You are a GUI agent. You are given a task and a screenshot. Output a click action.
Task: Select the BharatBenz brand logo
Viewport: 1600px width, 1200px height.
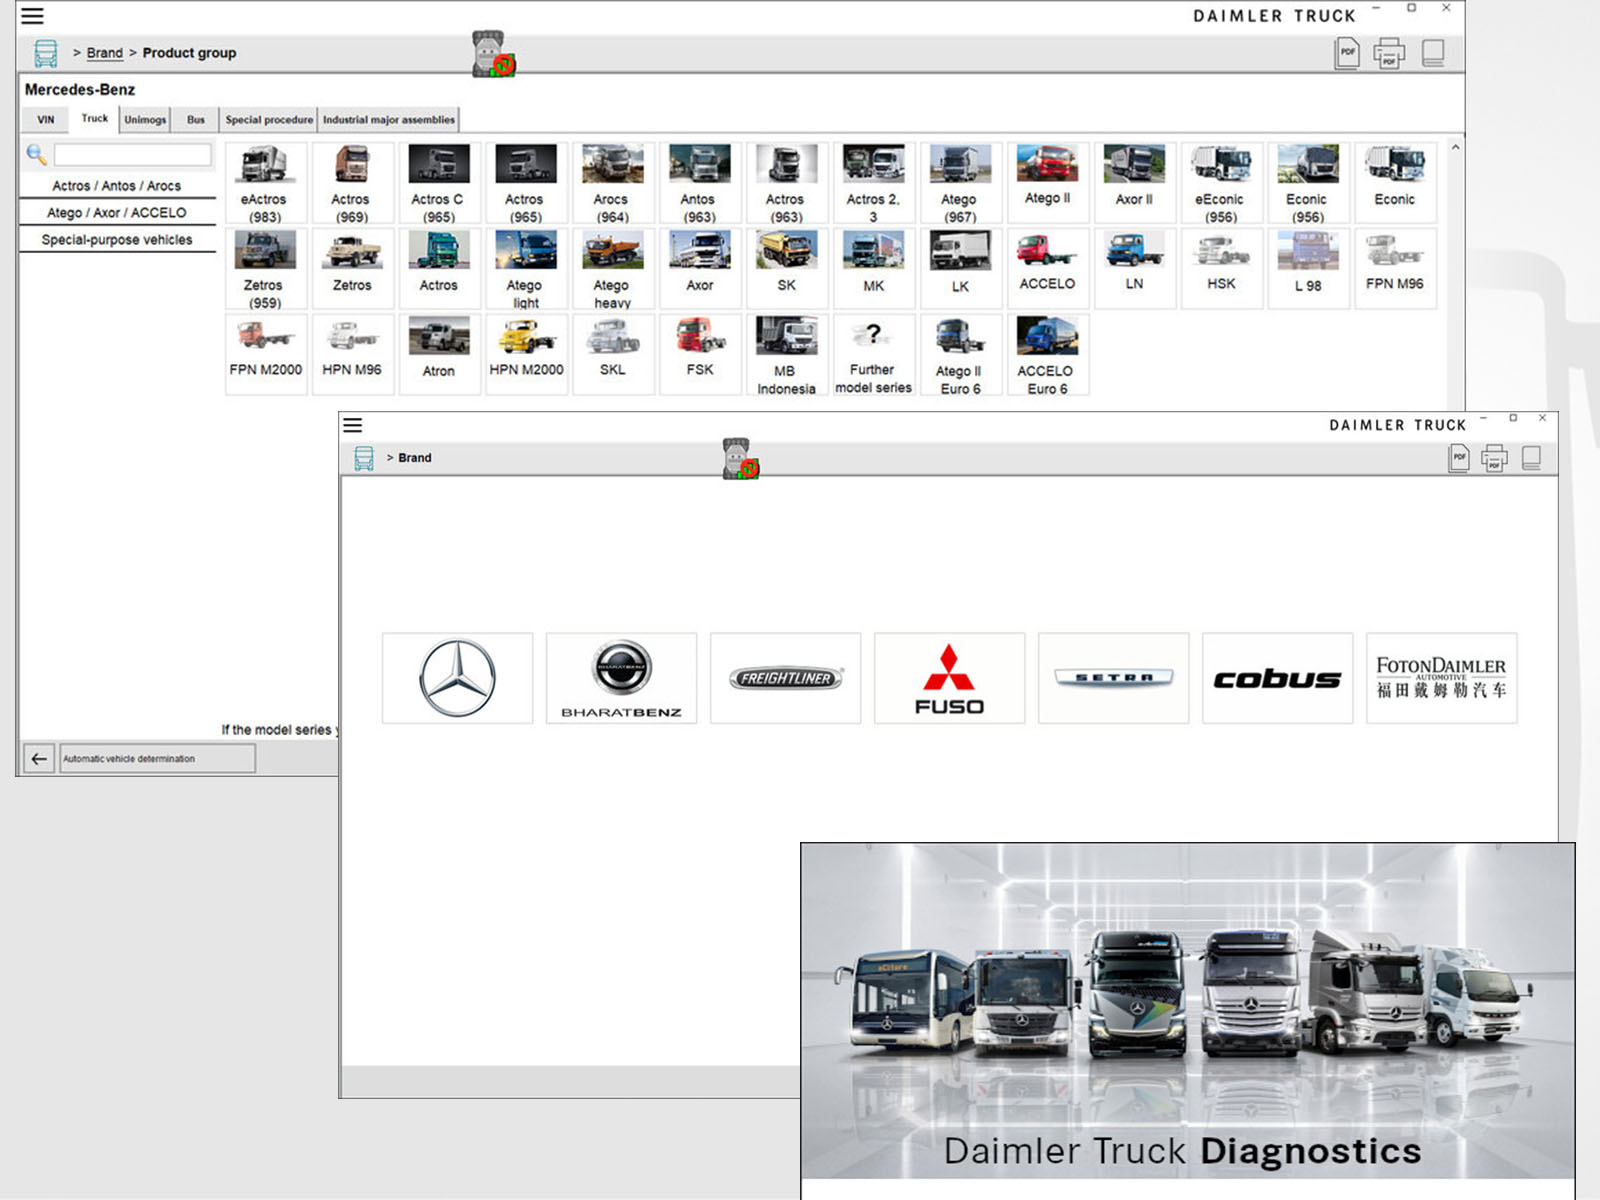point(621,678)
